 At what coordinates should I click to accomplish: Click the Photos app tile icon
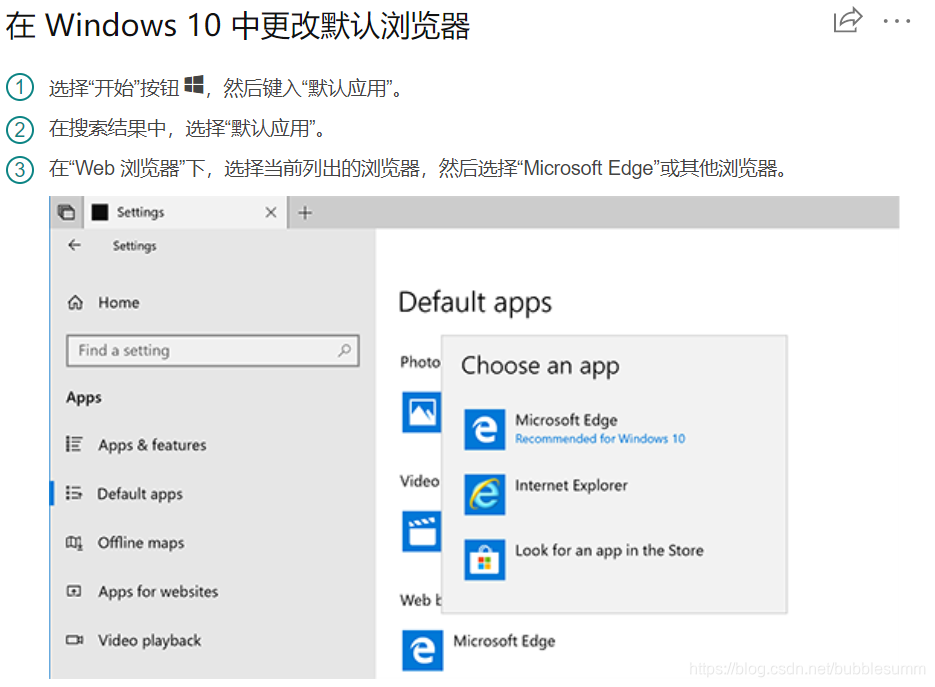(x=422, y=412)
